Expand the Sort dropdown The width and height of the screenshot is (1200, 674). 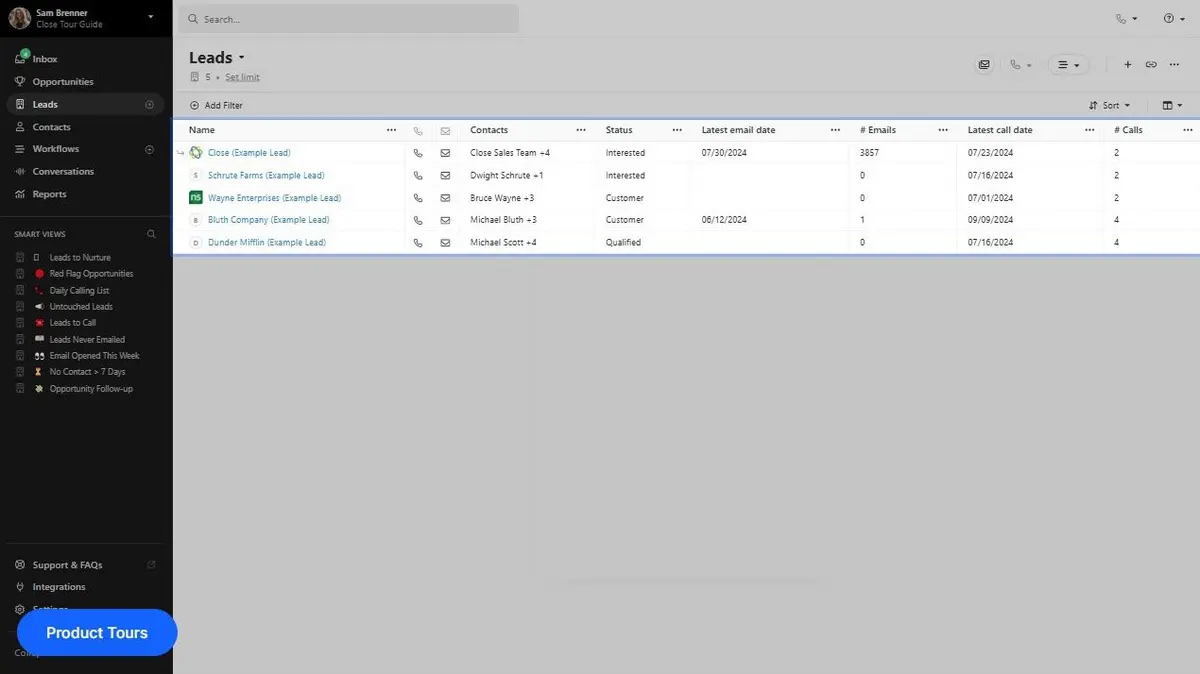coord(1110,105)
